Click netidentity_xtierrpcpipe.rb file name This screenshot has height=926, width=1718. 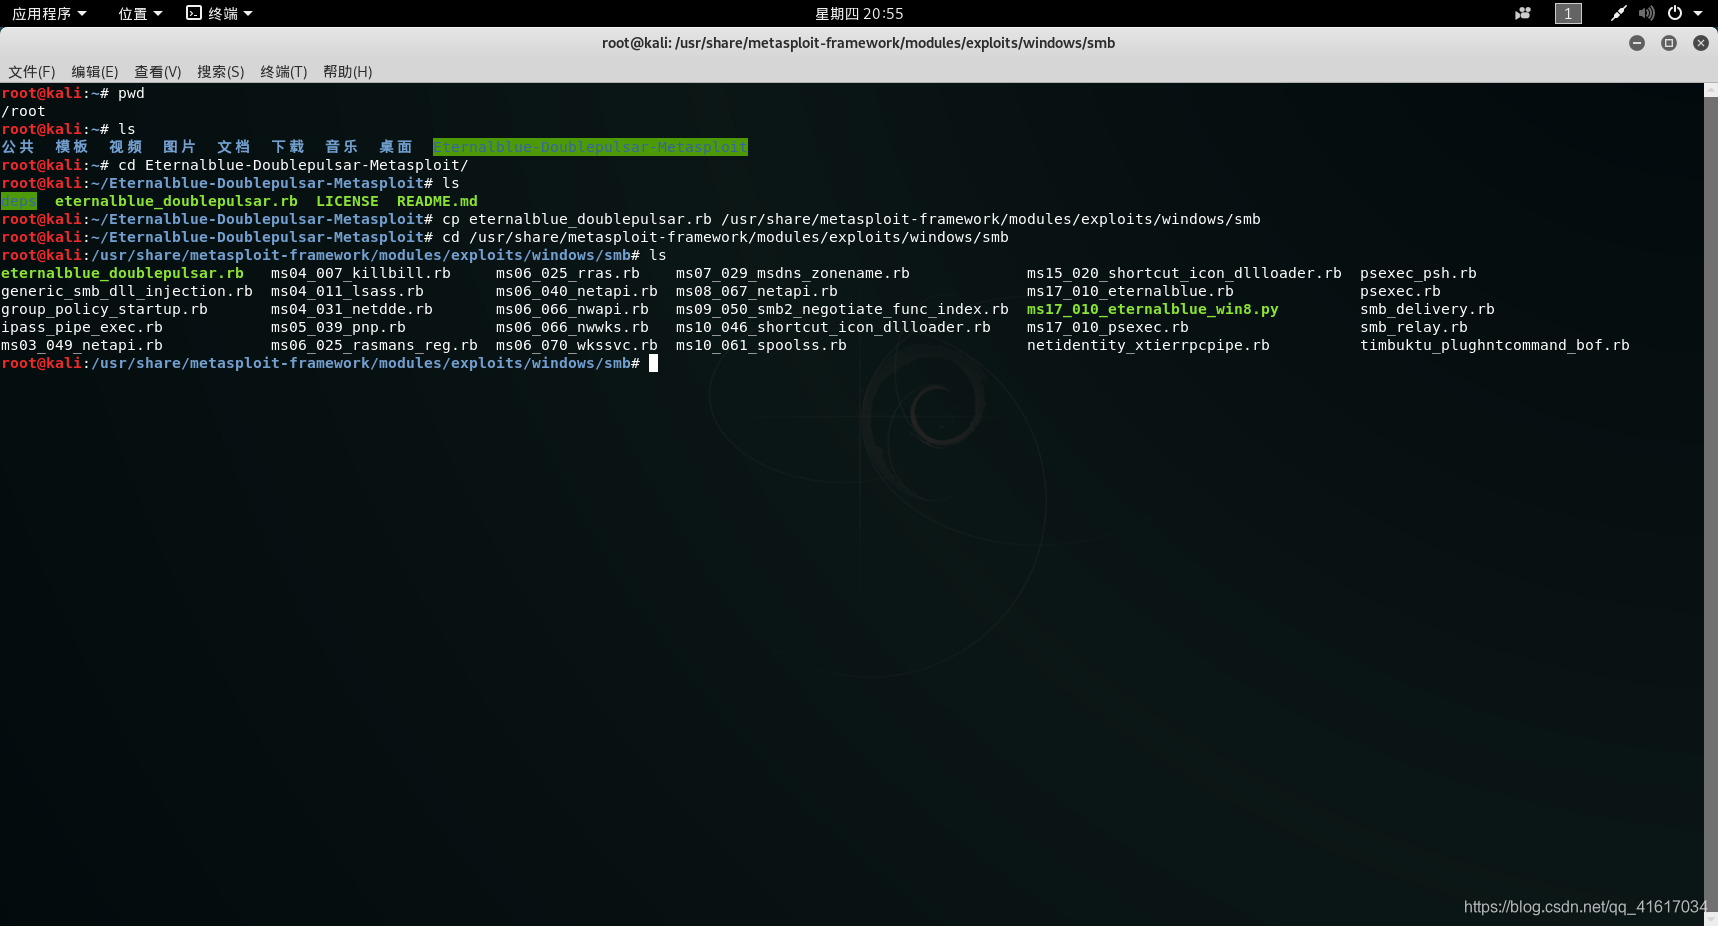1148,345
